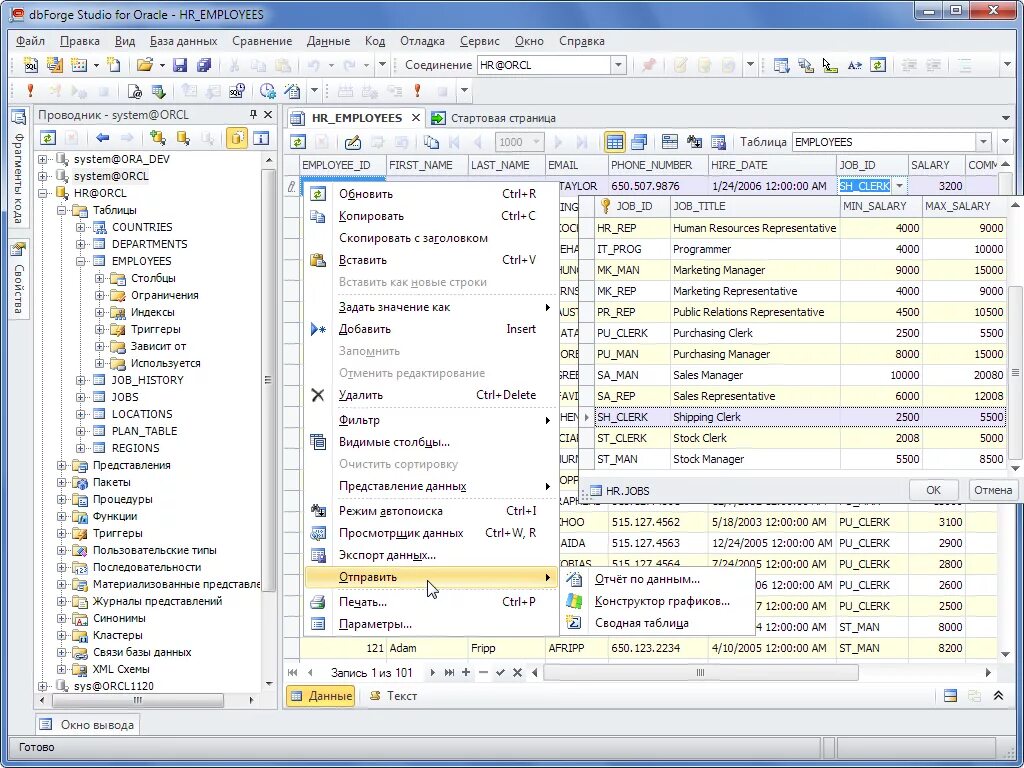The height and width of the screenshot is (768, 1024).
Task: Switch to the Данные view at the bottom
Action: pyautogui.click(x=320, y=696)
